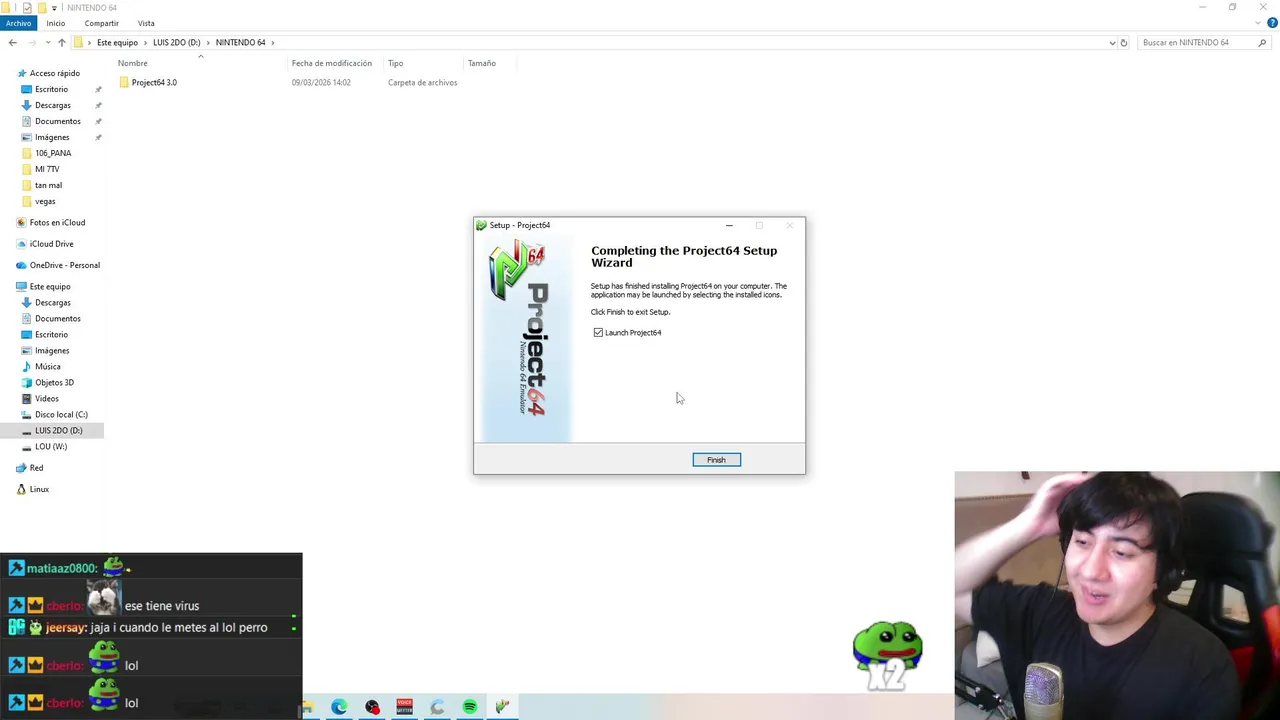Image resolution: width=1280 pixels, height=720 pixels.
Task: Open the Vista ribbon tab
Action: coord(146,23)
